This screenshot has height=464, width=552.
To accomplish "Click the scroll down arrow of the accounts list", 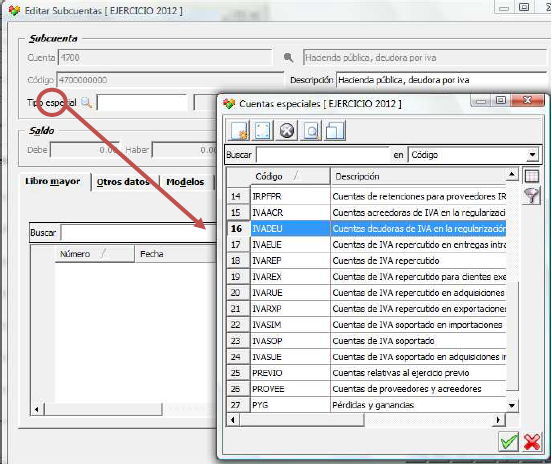I will [512, 406].
